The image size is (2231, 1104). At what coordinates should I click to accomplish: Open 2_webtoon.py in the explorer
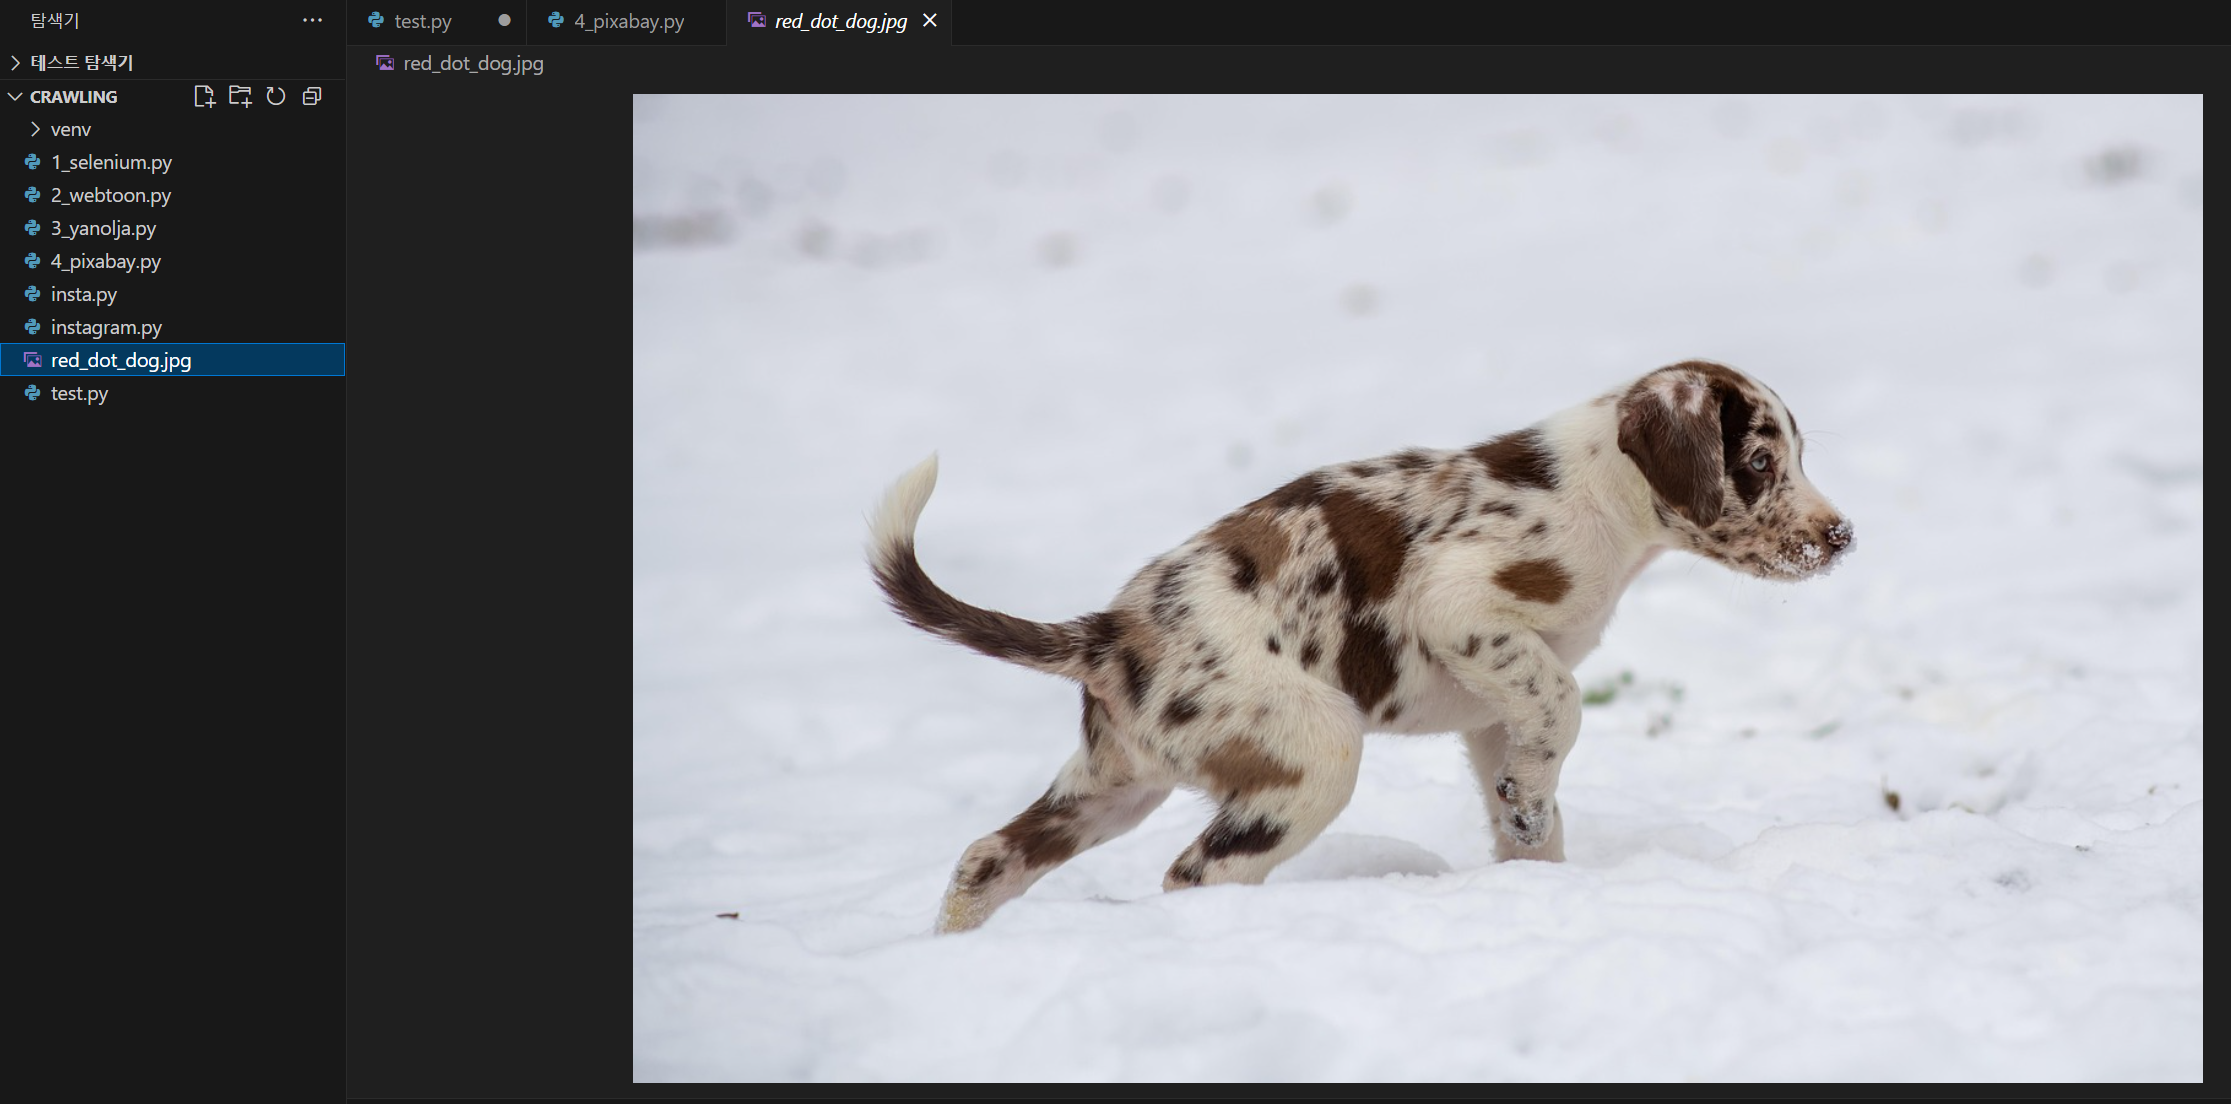pos(110,195)
